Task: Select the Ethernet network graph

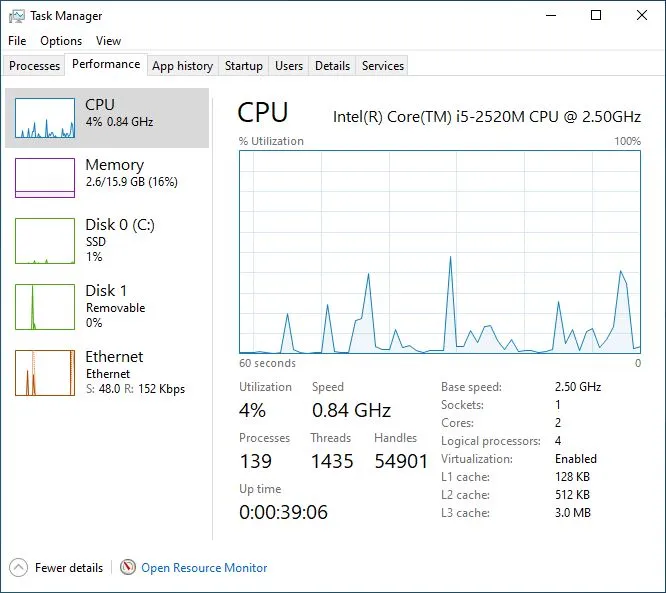Action: (45, 373)
